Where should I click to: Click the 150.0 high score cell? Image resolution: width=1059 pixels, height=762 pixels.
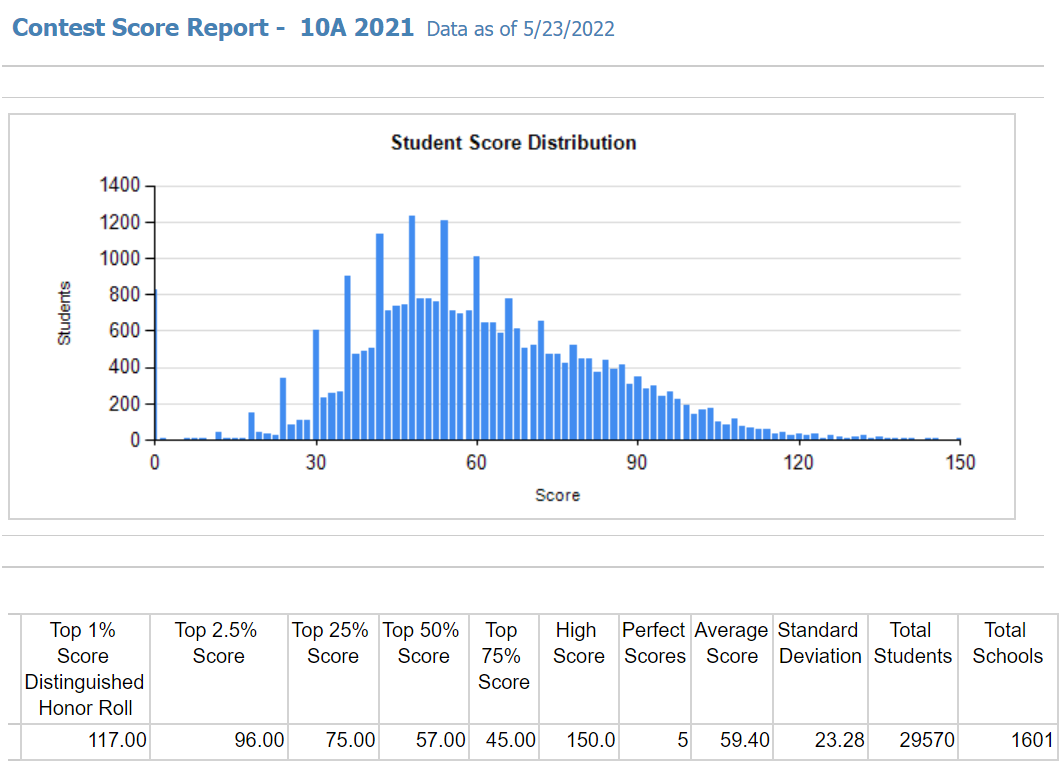[579, 740]
